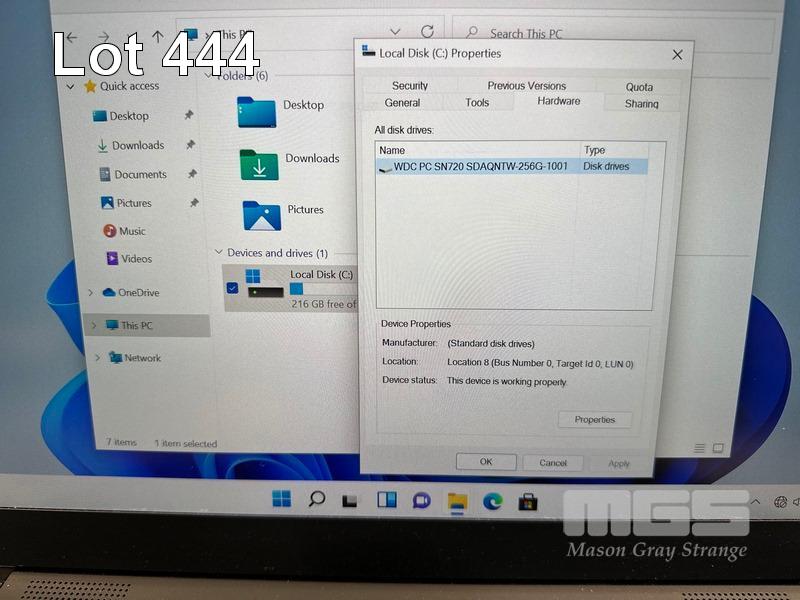800x600 pixels.
Task: Open the Desktop folder icon
Action: (x=256, y=111)
